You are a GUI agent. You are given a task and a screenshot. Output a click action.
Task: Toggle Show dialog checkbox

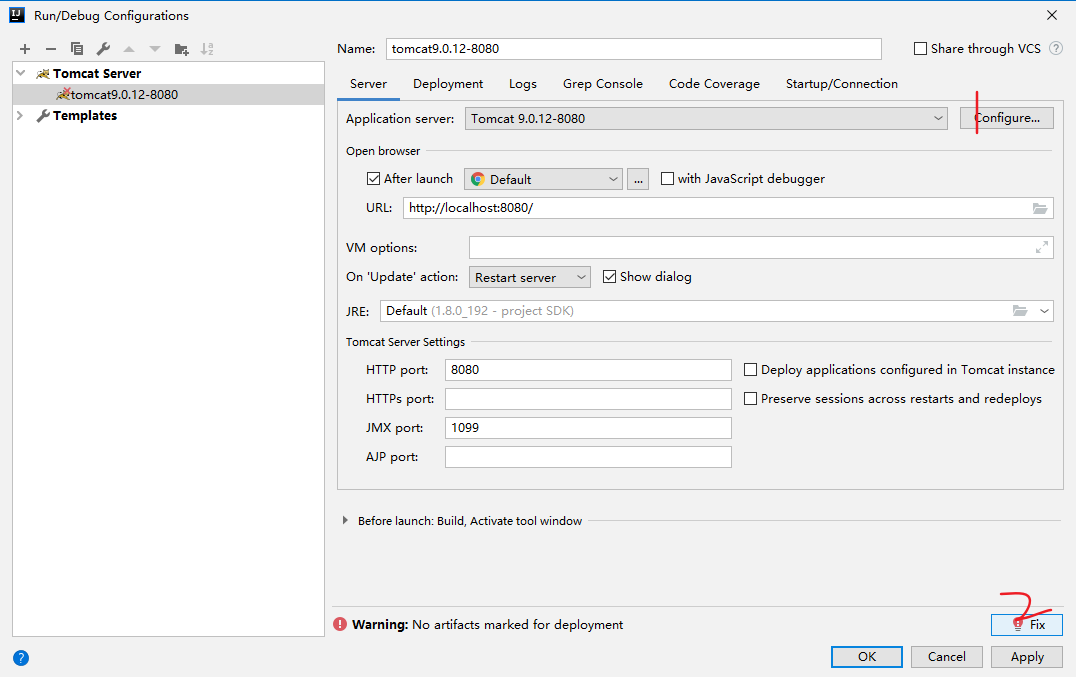point(609,276)
